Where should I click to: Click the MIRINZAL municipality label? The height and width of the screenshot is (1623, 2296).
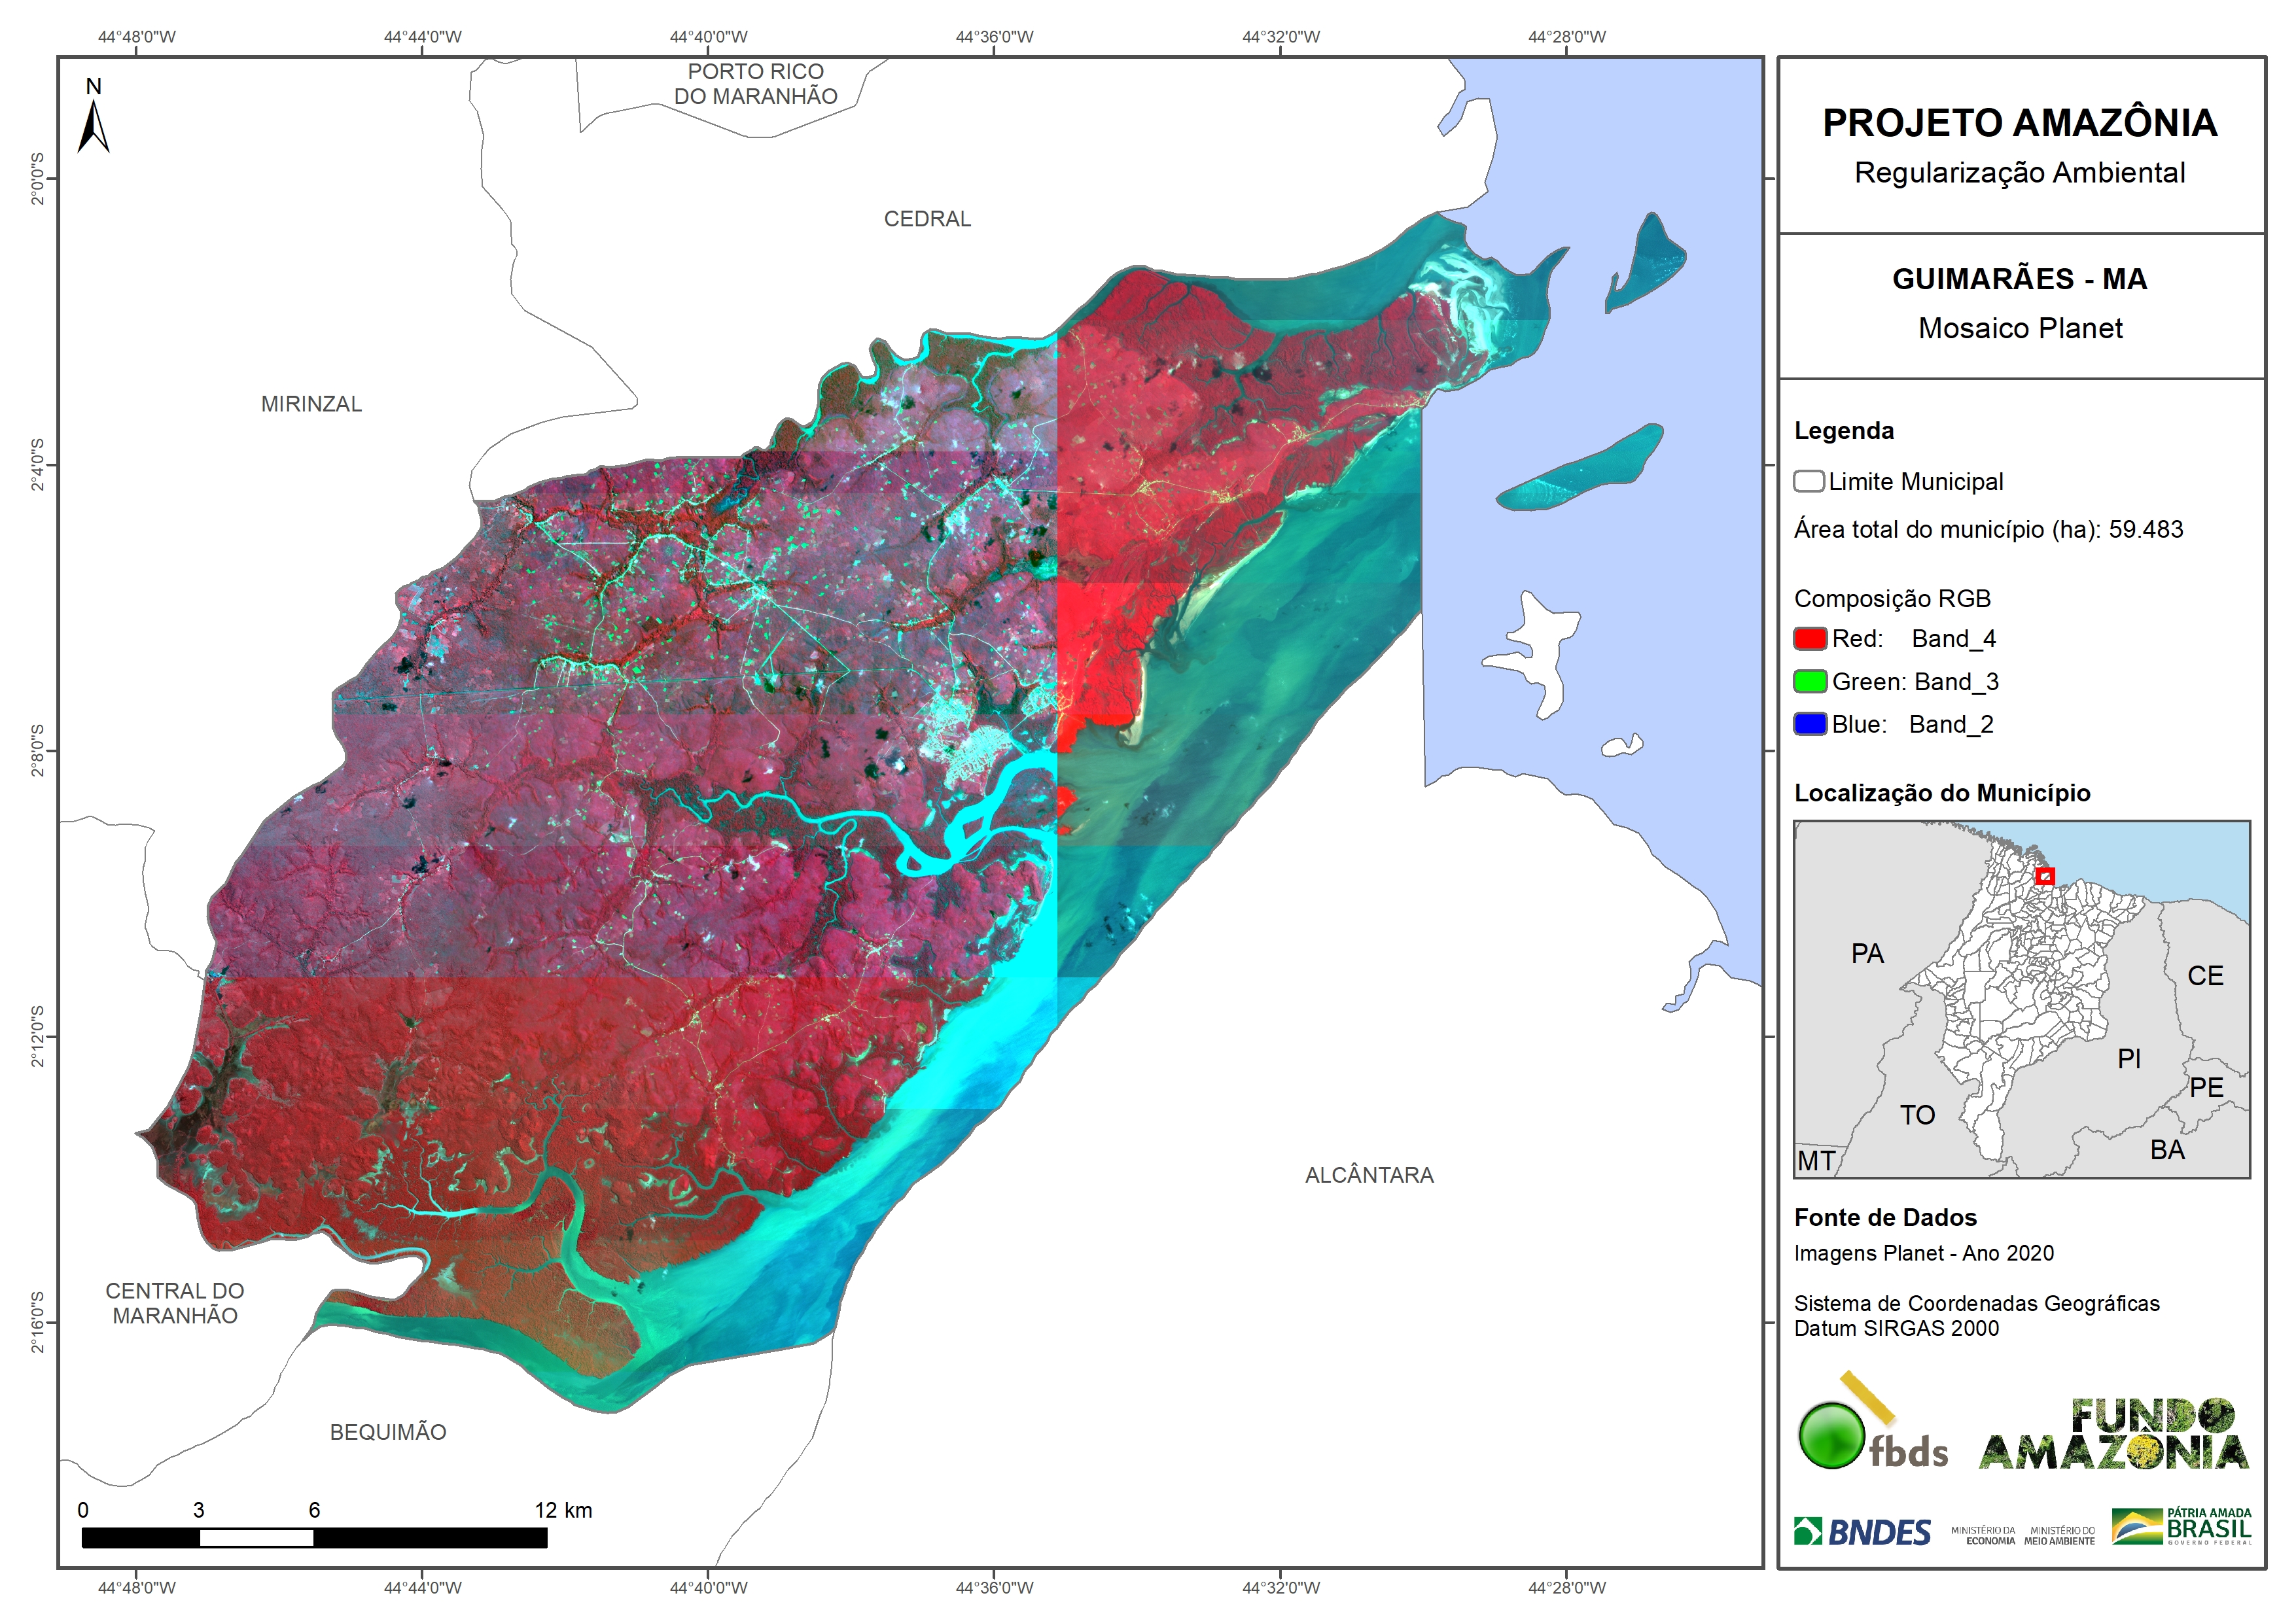[x=311, y=404]
